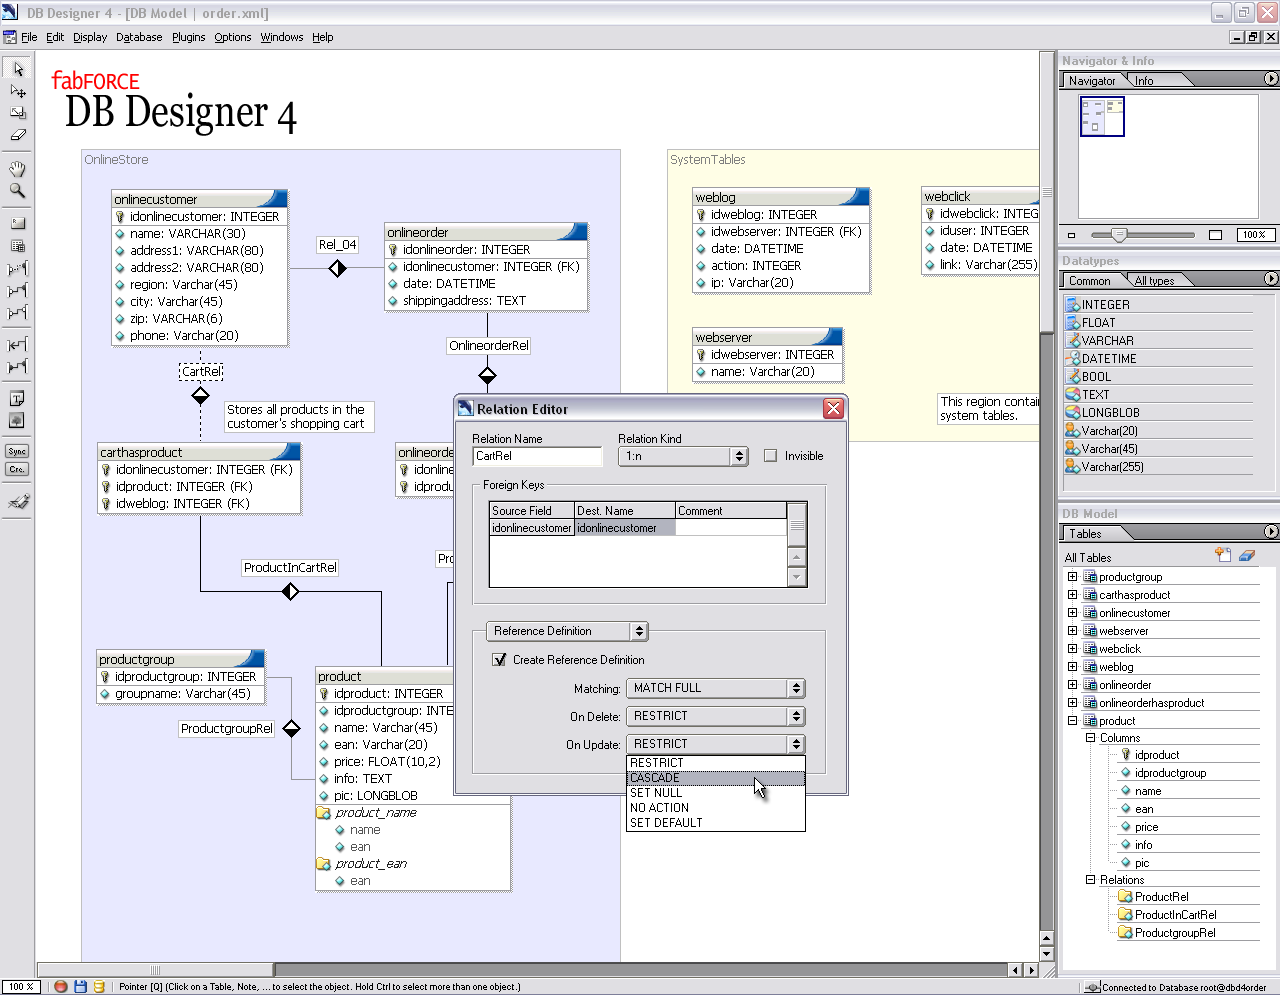Click the Navigator zoom slider handle
This screenshot has height=995, width=1280.
1119,235
